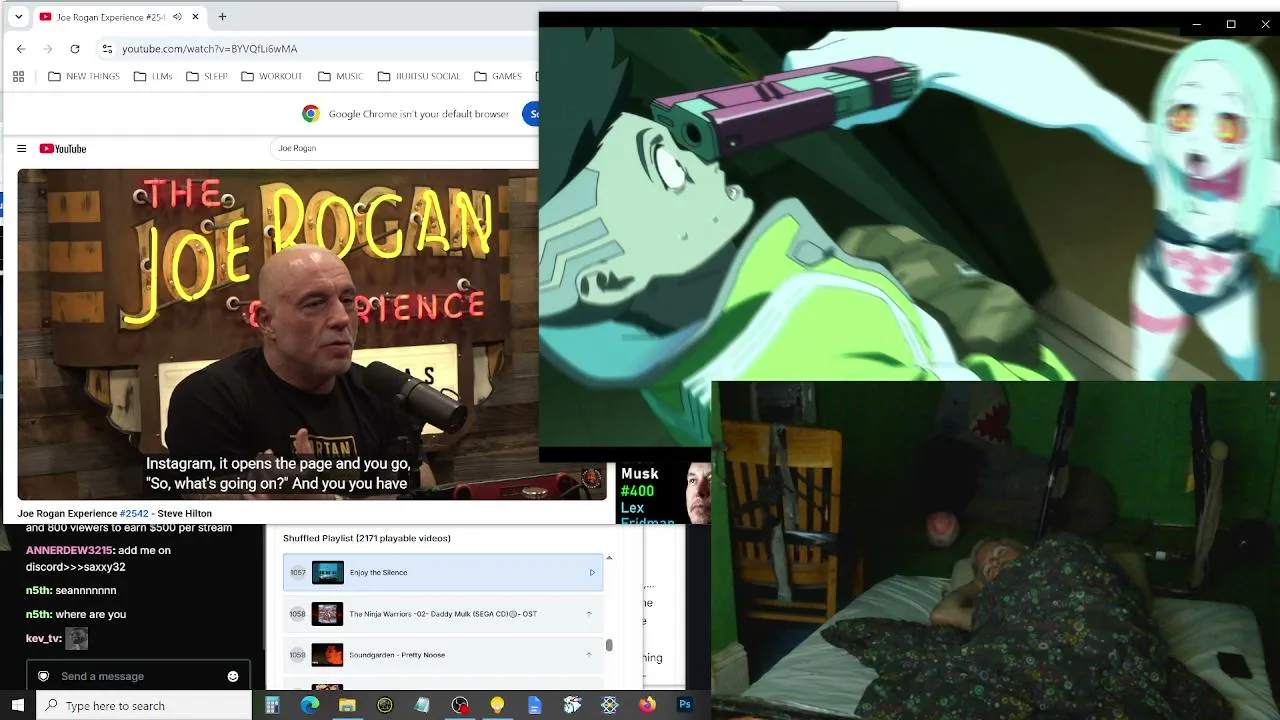Open the light bulb taskbar app

point(497,705)
